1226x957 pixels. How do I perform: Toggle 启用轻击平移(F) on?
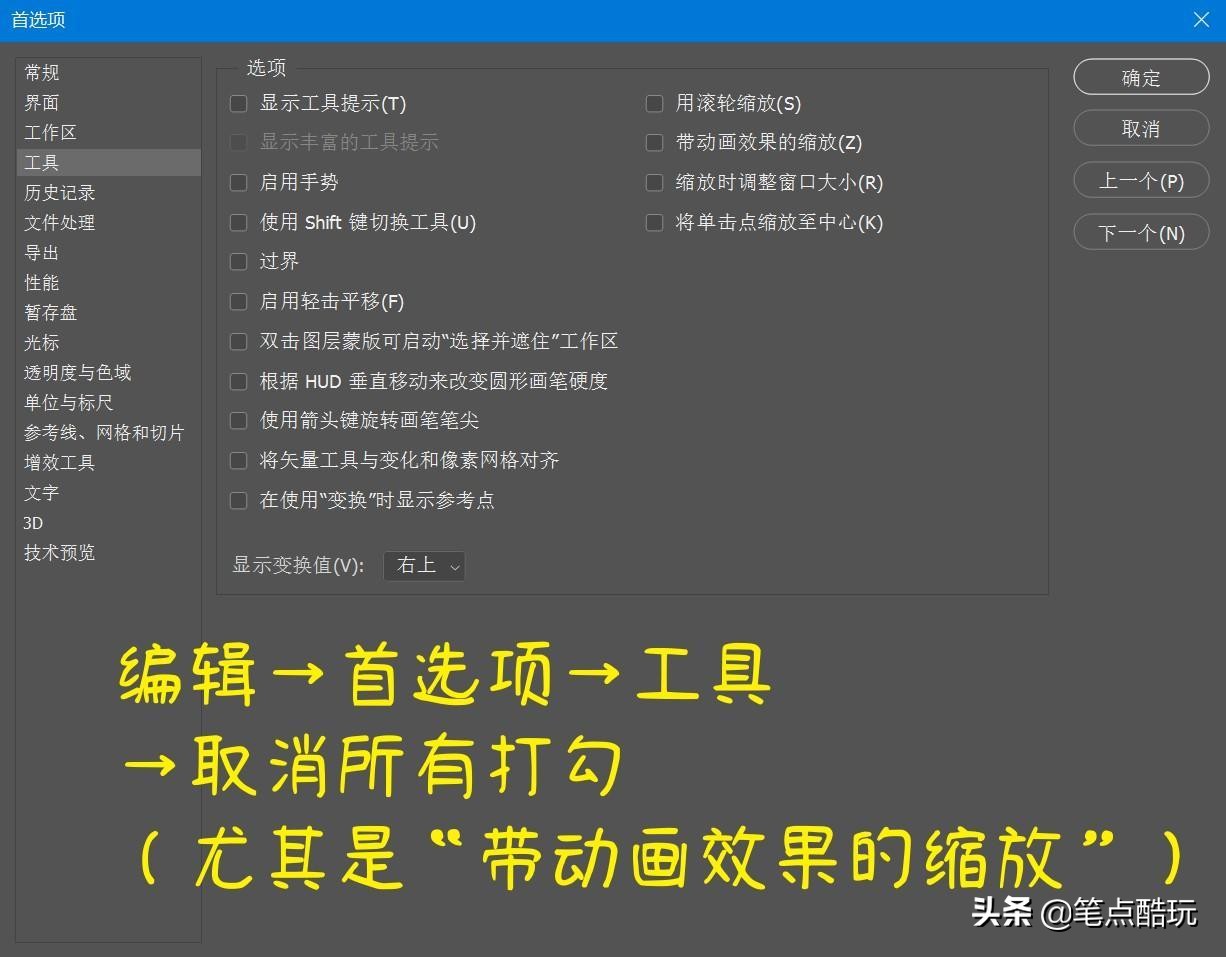[x=238, y=301]
